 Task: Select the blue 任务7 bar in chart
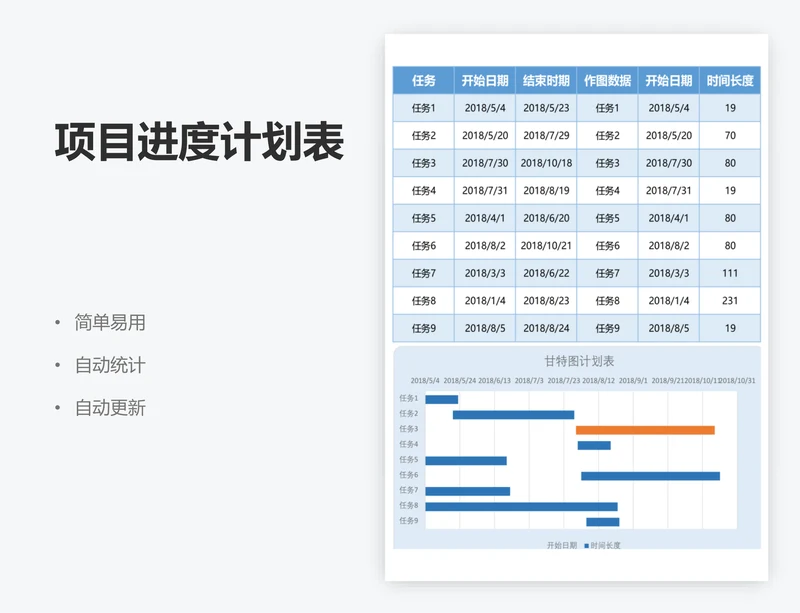point(467,492)
